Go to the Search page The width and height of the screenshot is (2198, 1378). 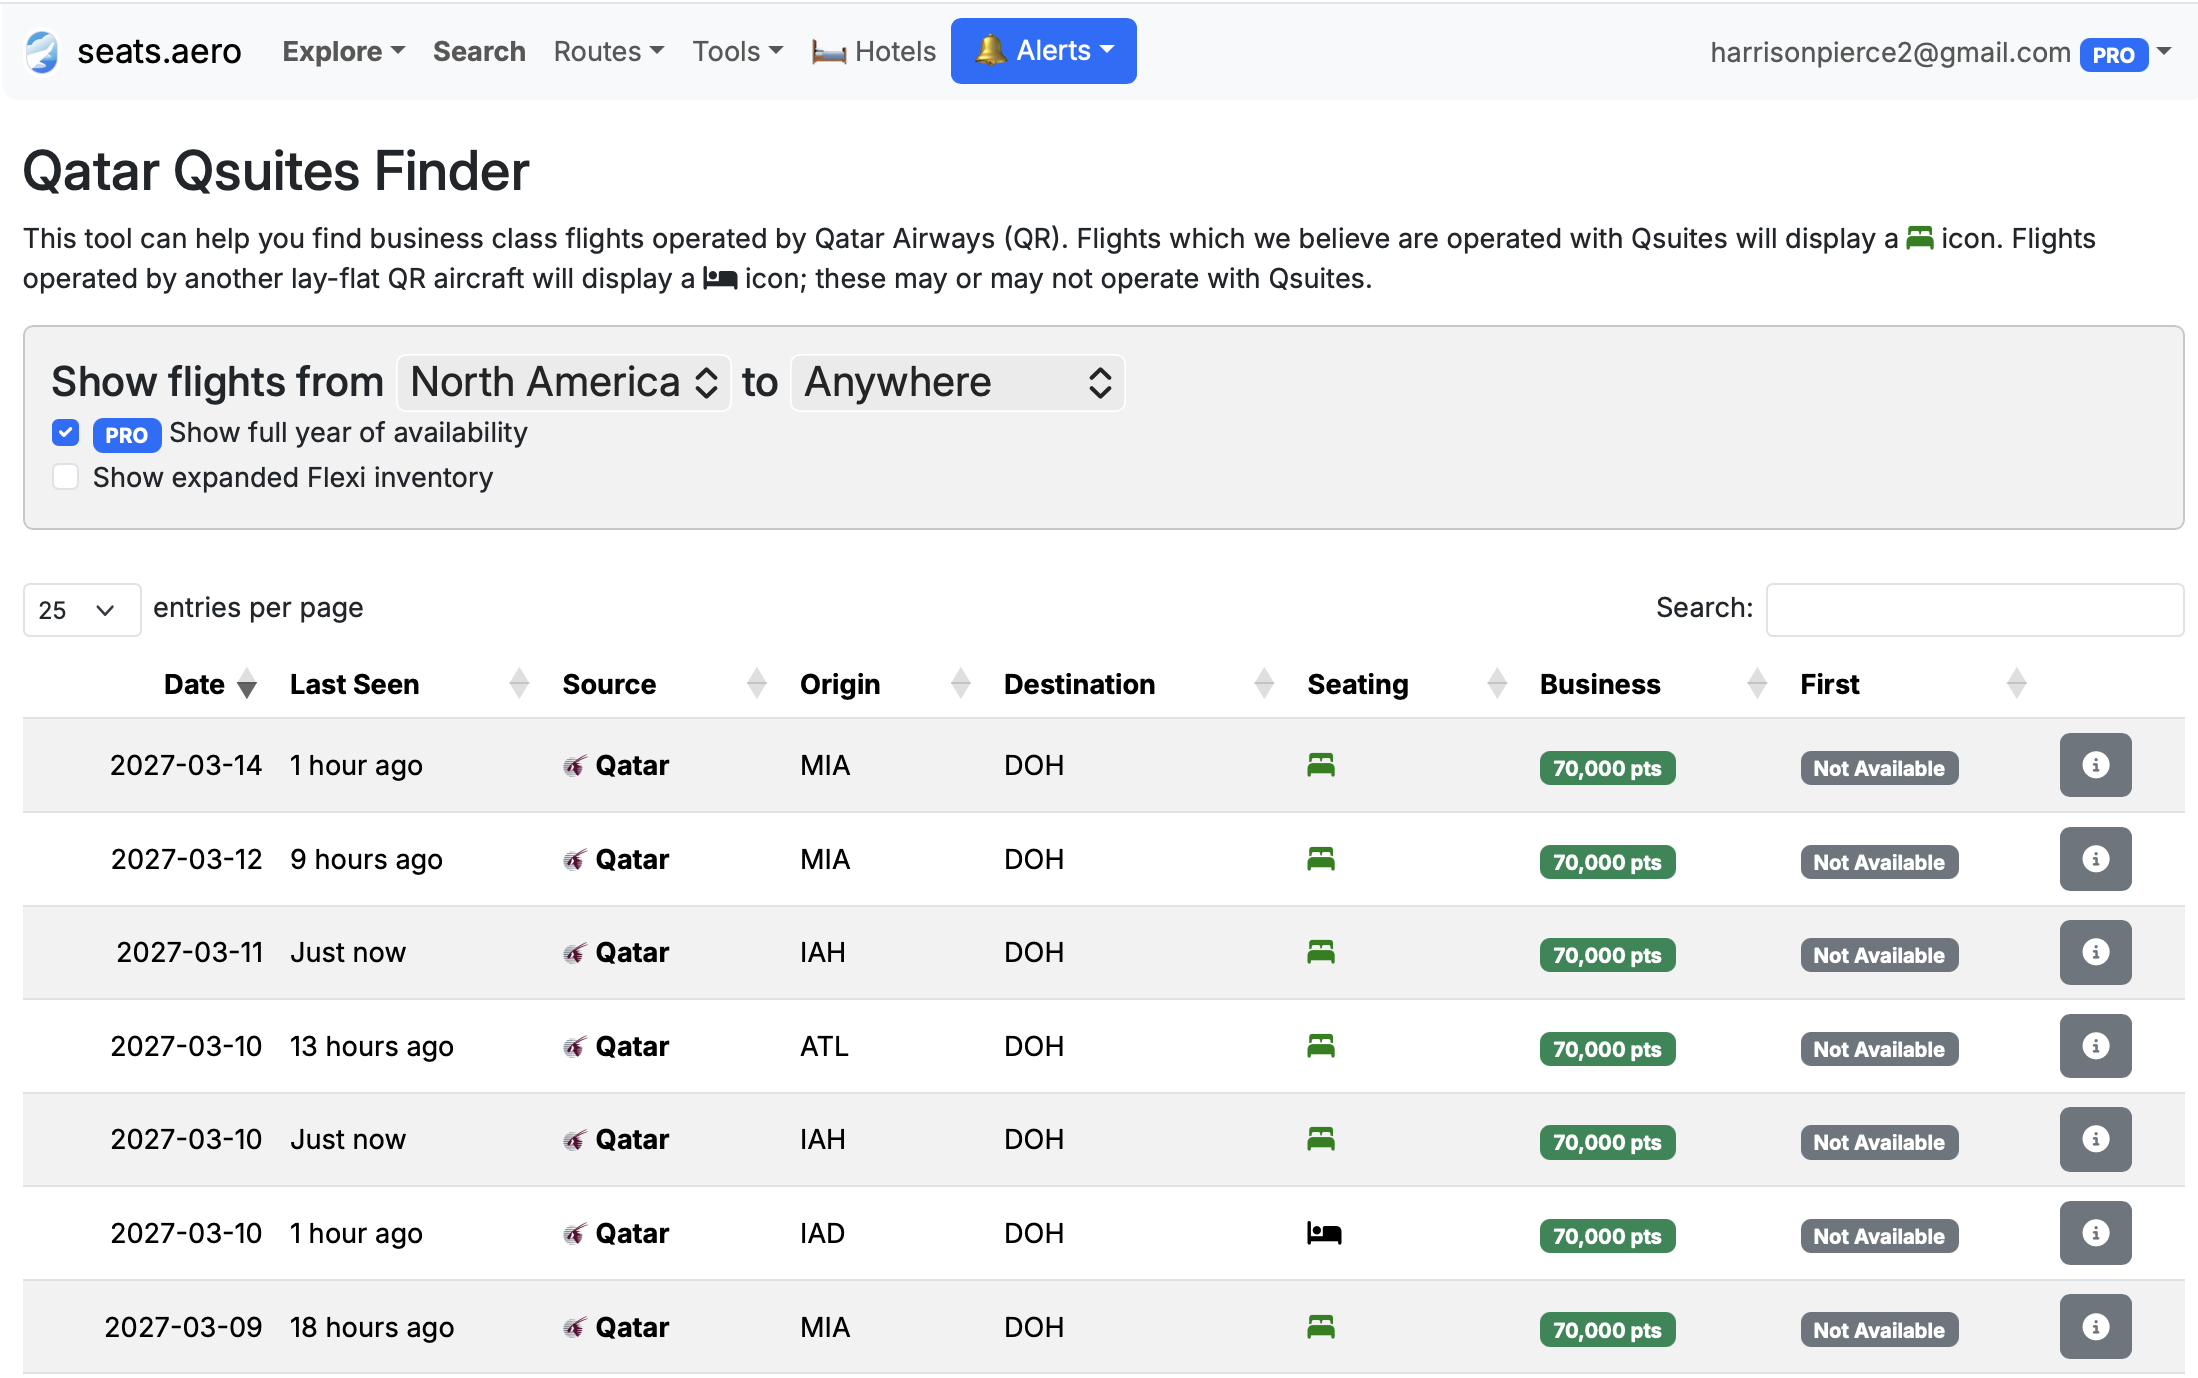(x=479, y=51)
